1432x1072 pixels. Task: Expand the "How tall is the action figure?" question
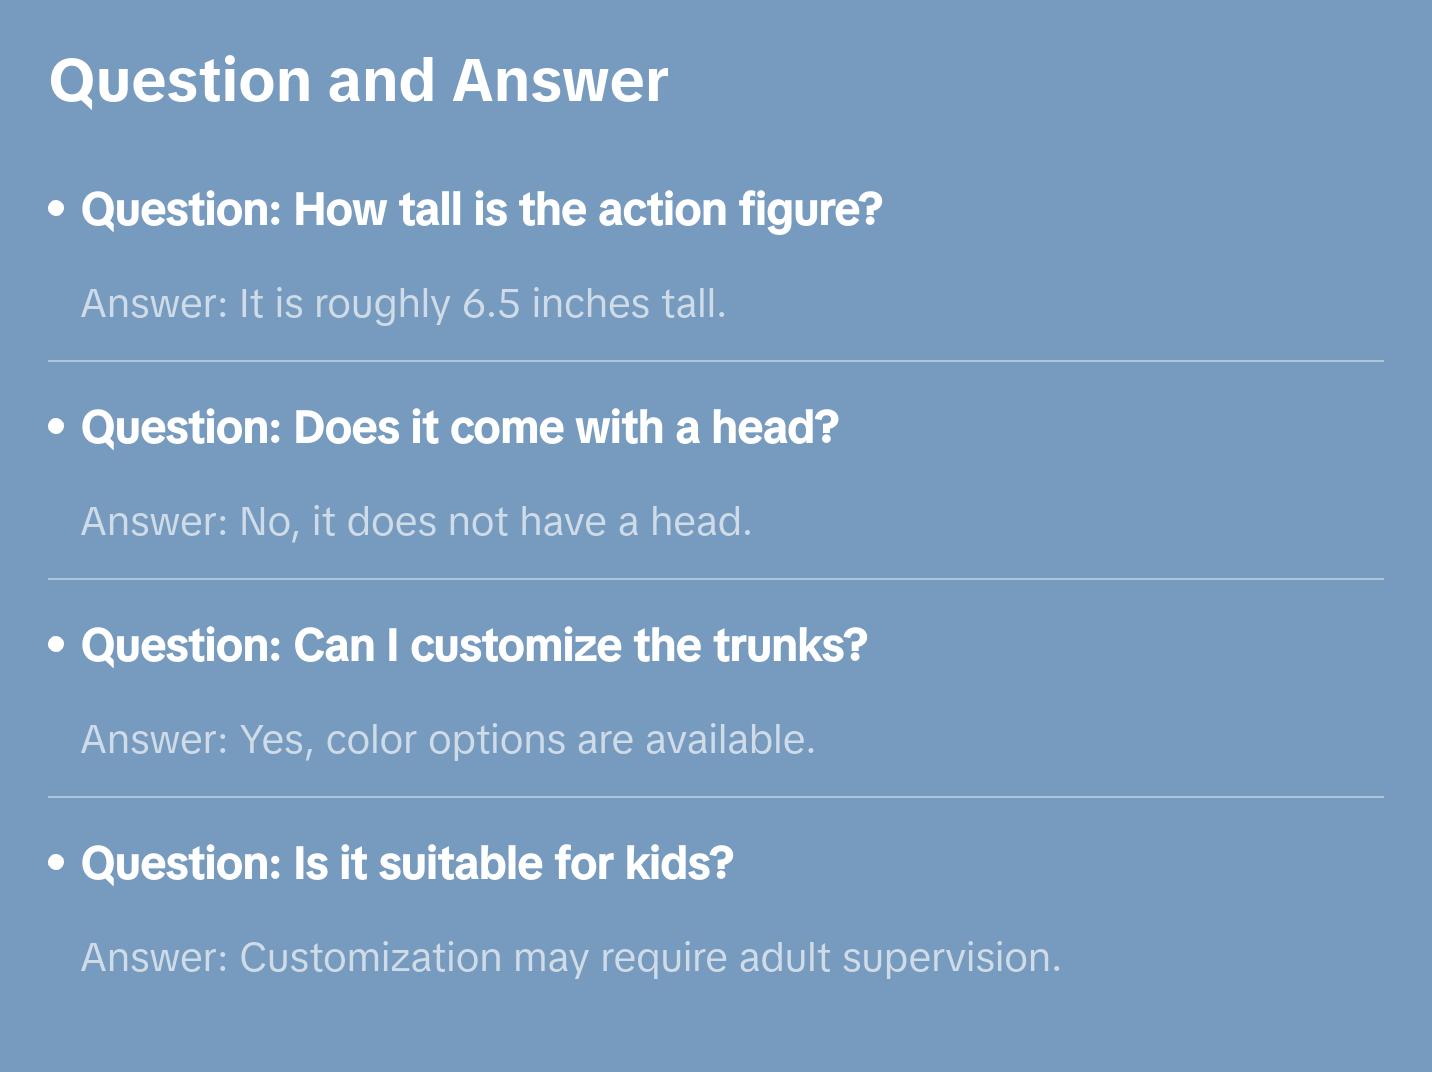click(481, 210)
